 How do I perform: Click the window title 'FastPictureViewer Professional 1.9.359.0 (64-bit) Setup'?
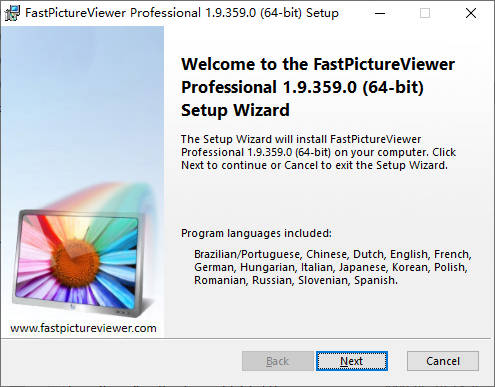click(182, 13)
